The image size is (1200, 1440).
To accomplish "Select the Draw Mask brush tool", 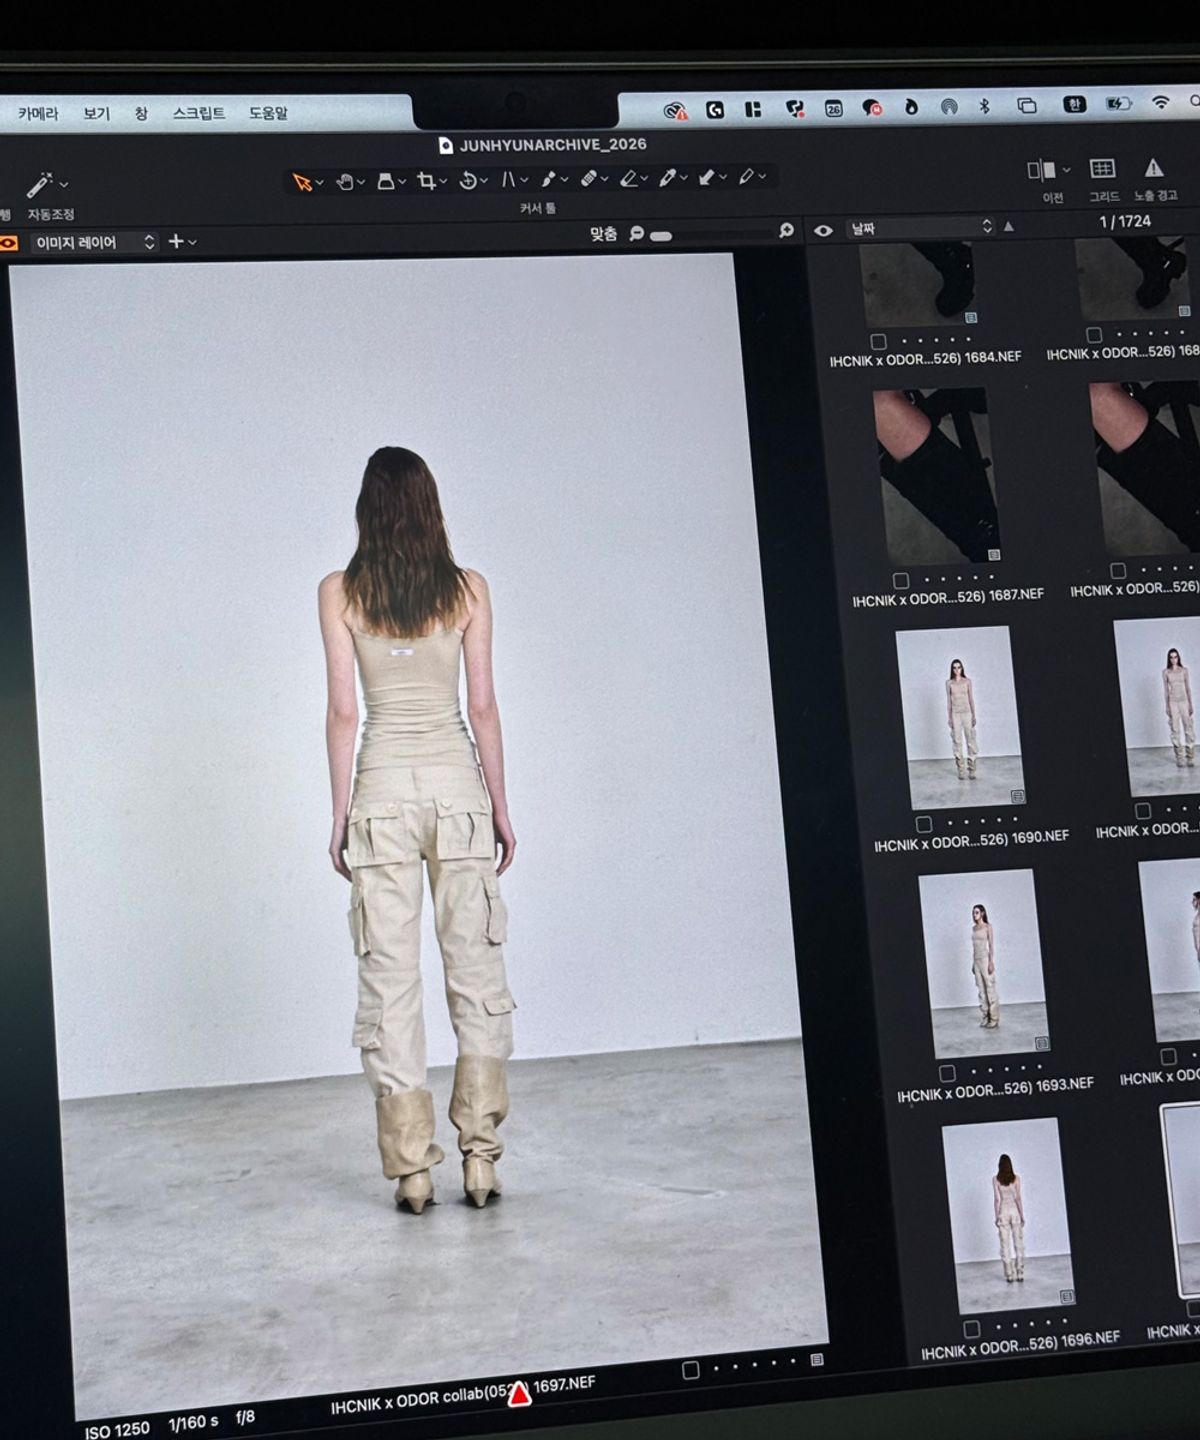I will point(549,179).
